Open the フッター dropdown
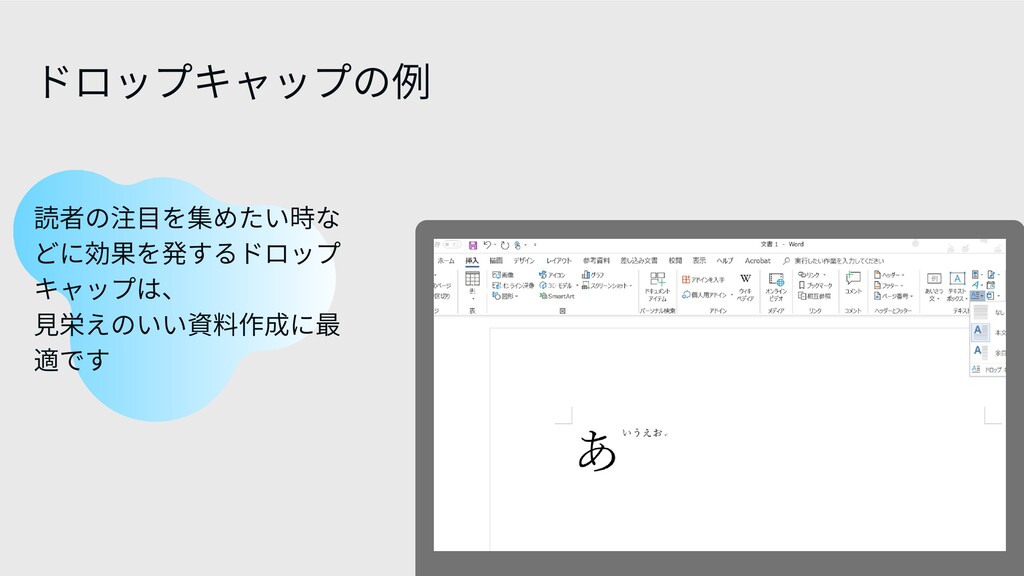 tap(888, 285)
